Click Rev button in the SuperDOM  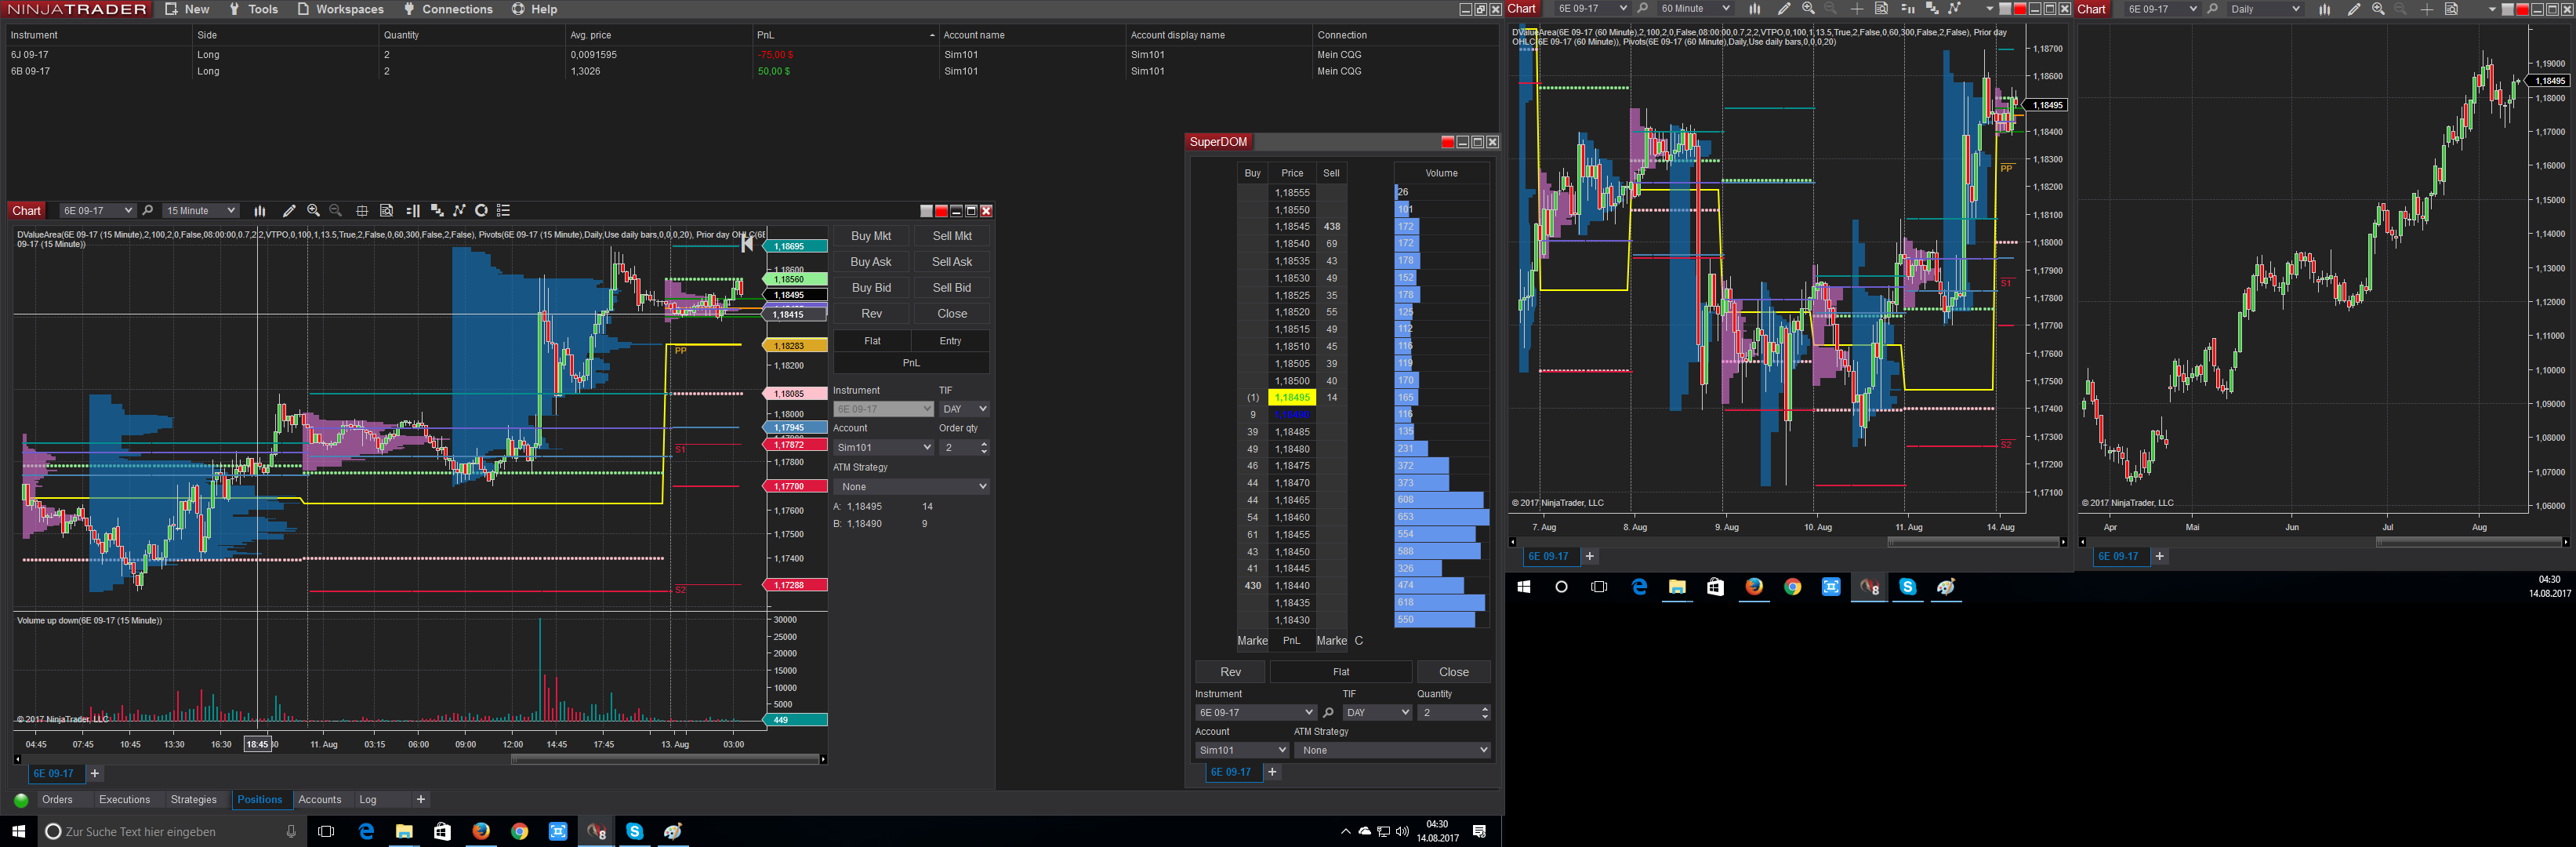[1231, 672]
